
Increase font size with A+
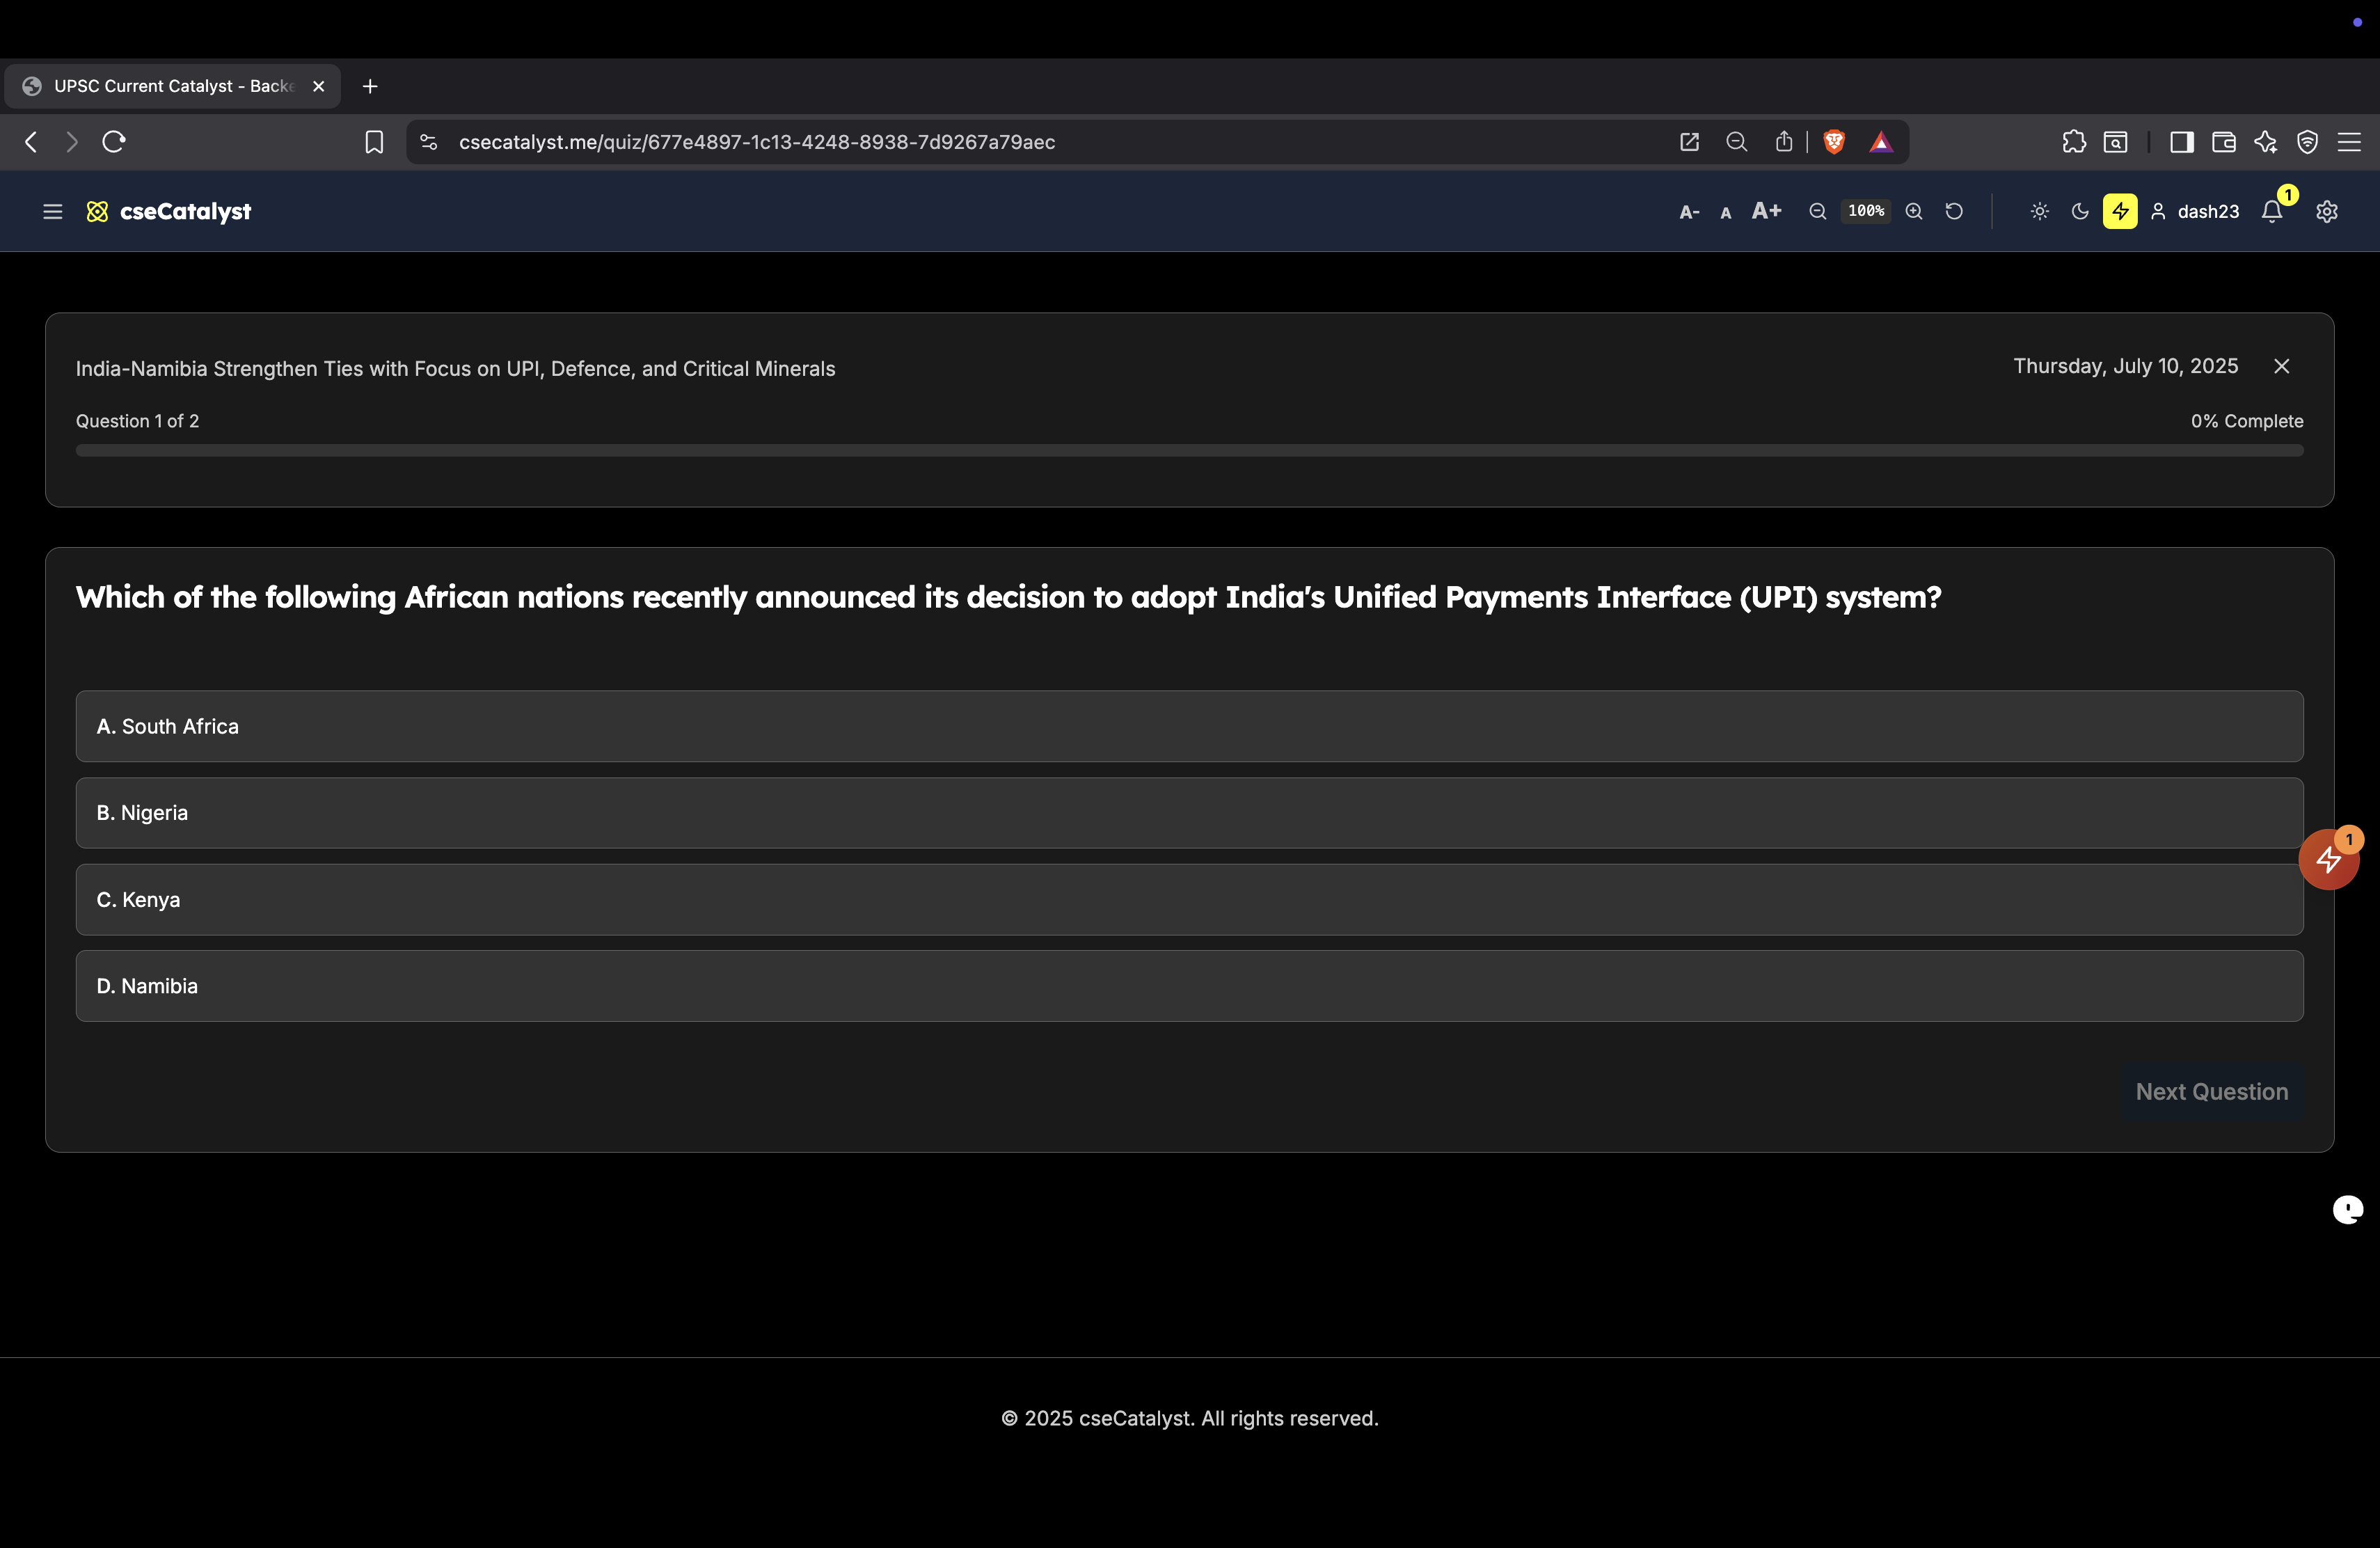(1766, 211)
